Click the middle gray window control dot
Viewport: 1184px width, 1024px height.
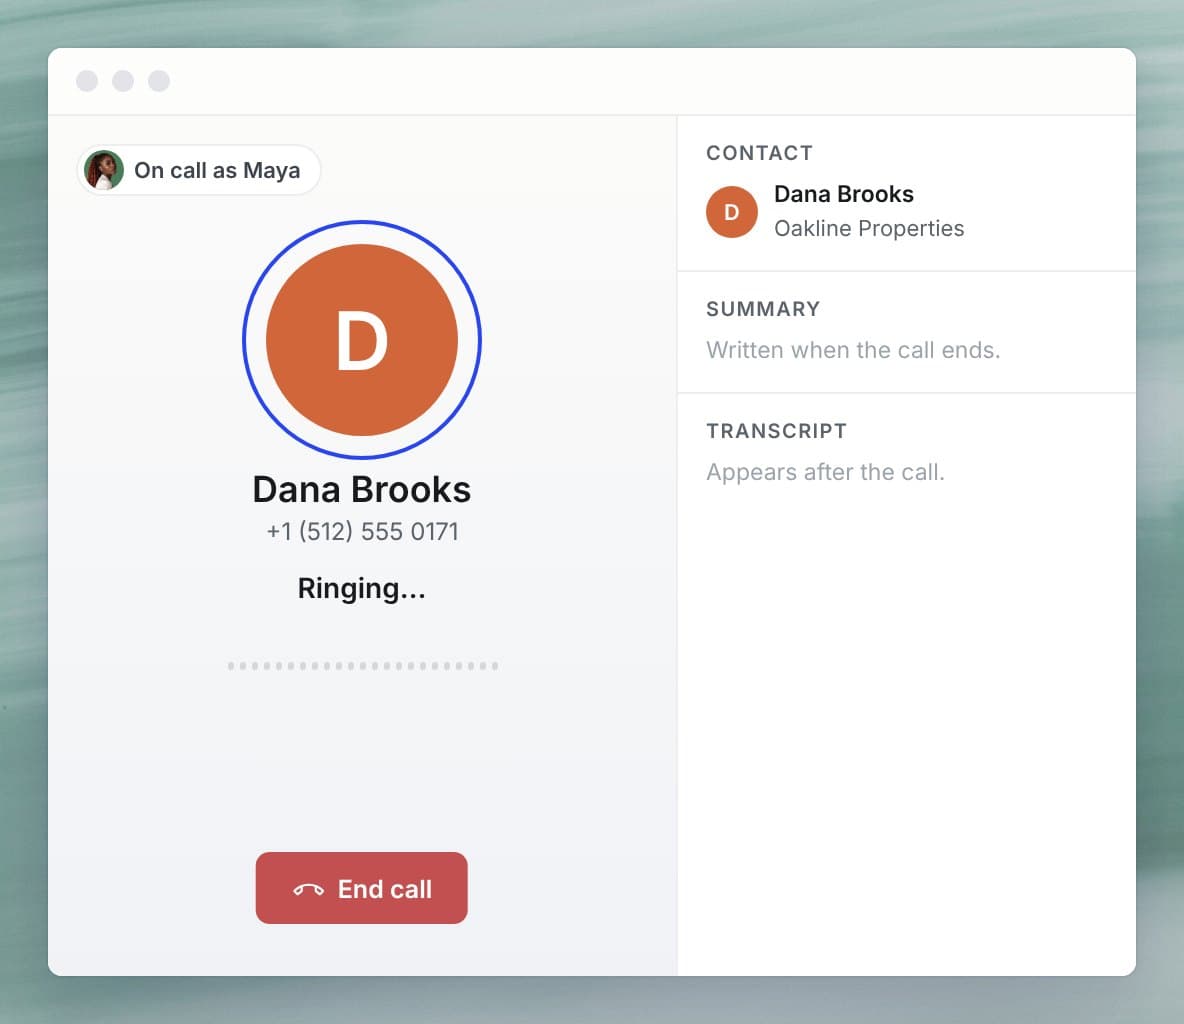point(123,81)
